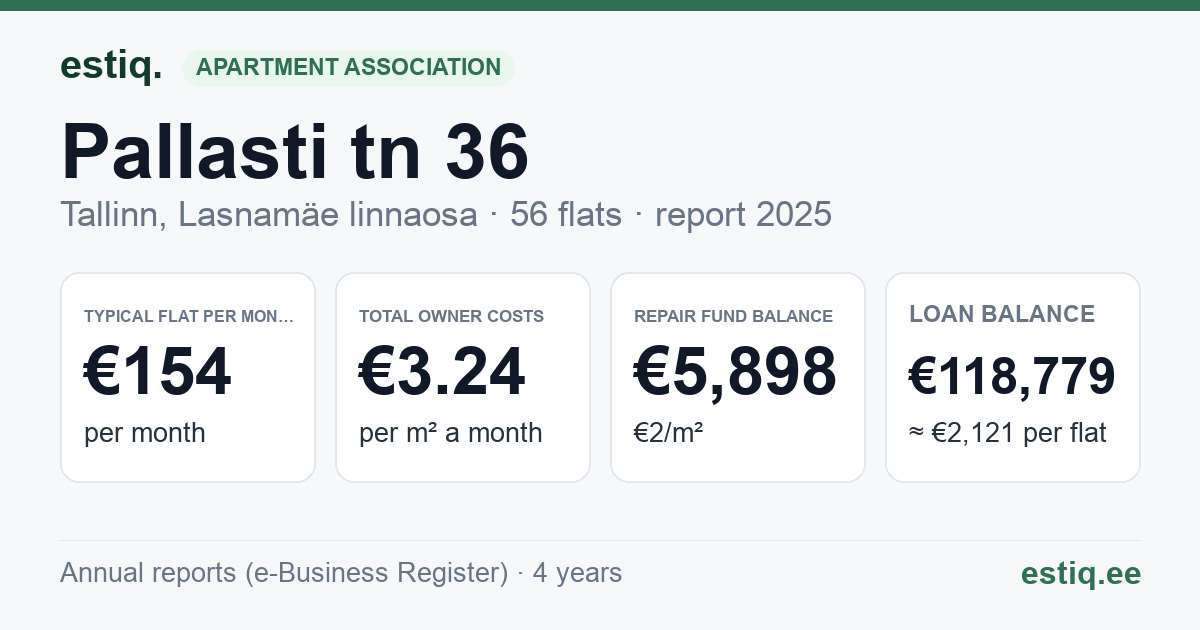
Task: Click the TOTAL OWNER COSTS label
Action: point(451,316)
